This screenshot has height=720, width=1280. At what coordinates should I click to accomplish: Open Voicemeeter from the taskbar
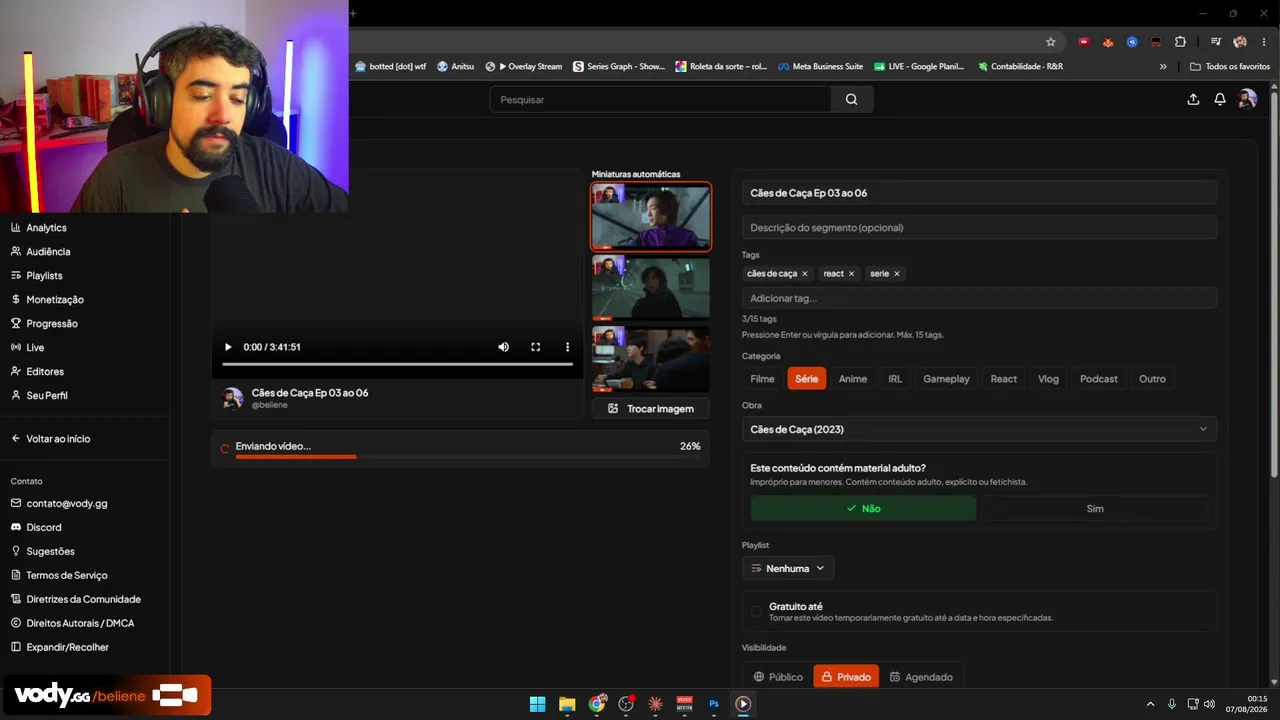coord(685,704)
